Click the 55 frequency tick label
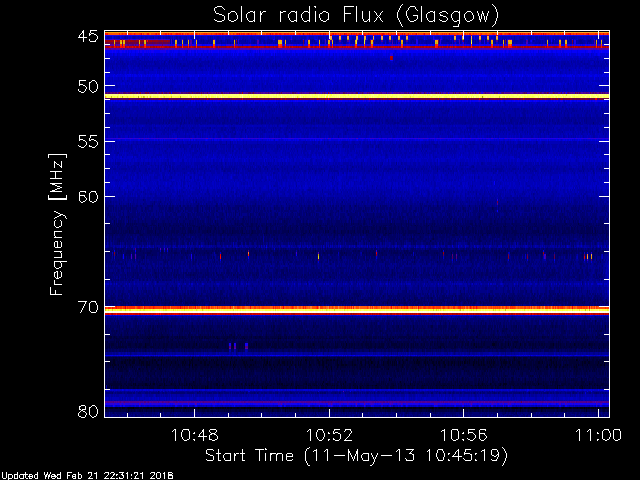The height and width of the screenshot is (480, 640). click(x=88, y=142)
